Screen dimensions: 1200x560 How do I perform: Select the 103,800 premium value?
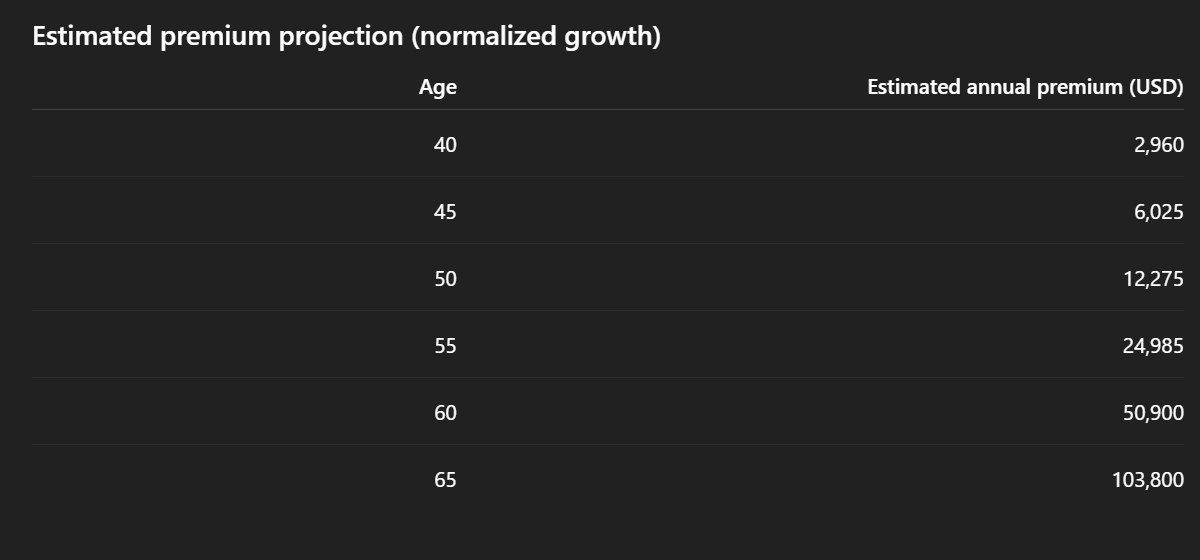[x=1148, y=480]
